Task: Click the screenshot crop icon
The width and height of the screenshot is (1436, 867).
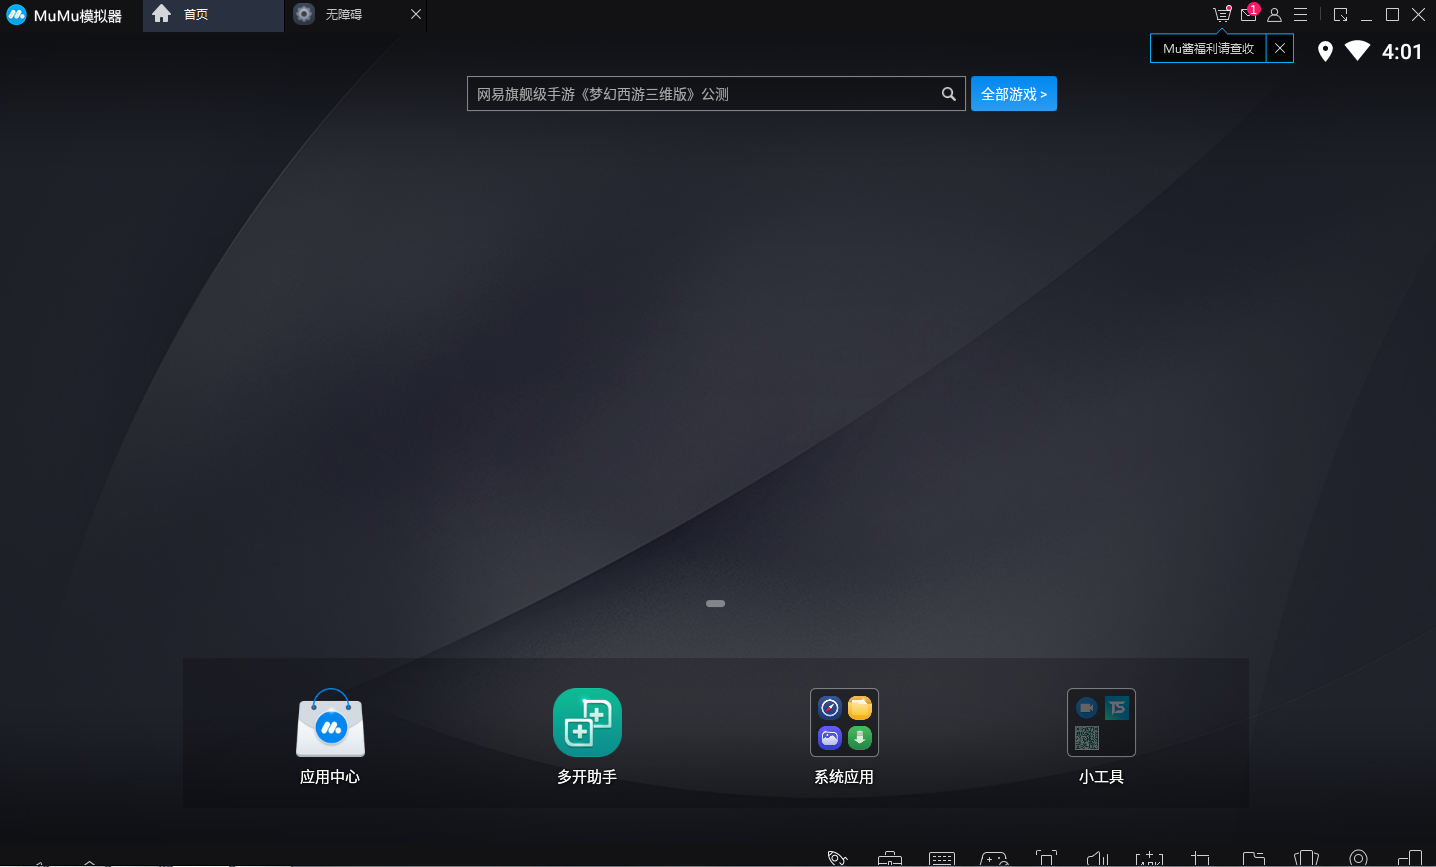Action: pos(1202,858)
